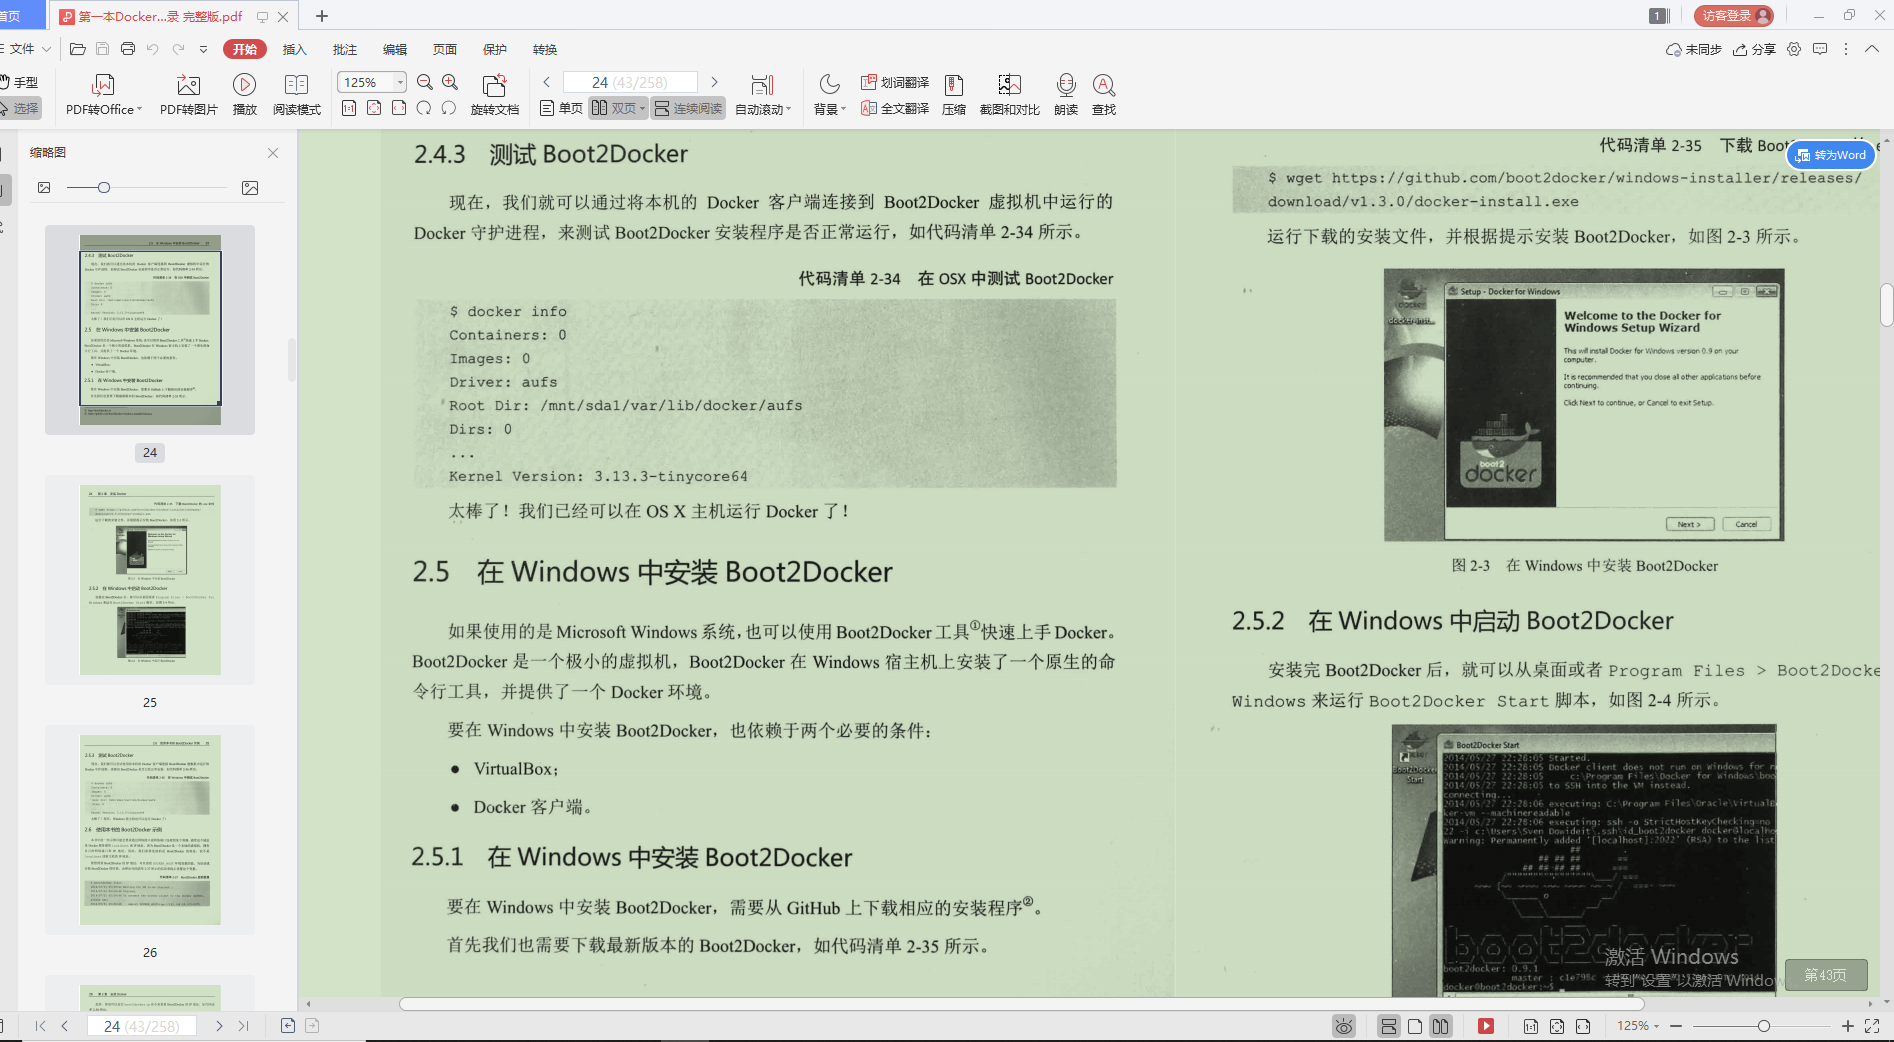
Task: Expand the 文件 menu arrow
Action: tap(46, 49)
